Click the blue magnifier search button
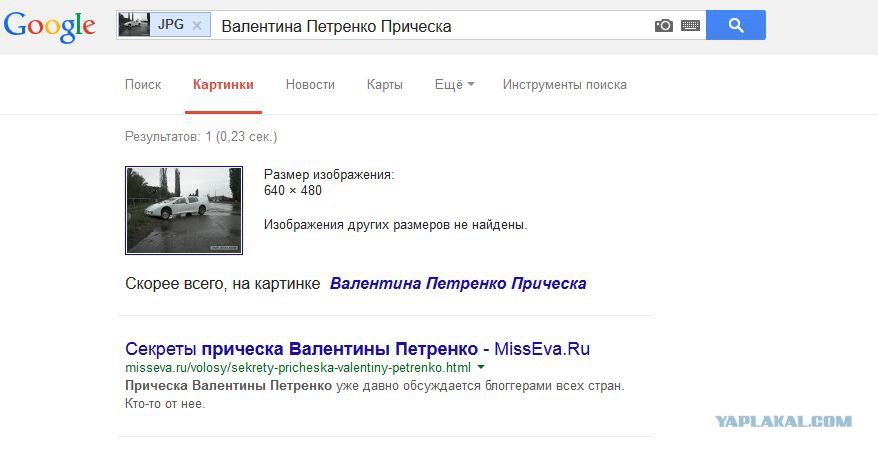878x451 pixels. pyautogui.click(x=736, y=25)
